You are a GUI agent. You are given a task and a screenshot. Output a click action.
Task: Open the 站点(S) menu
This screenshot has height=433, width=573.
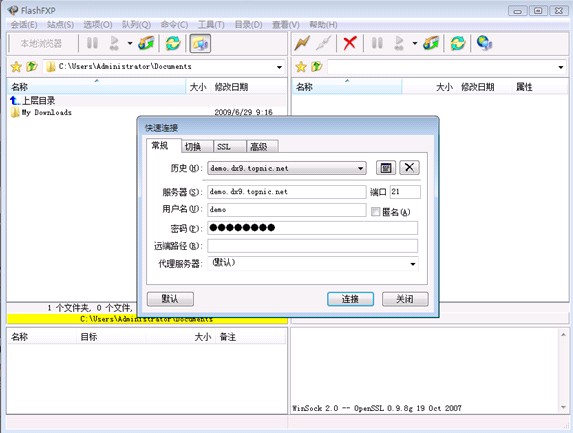tap(61, 25)
